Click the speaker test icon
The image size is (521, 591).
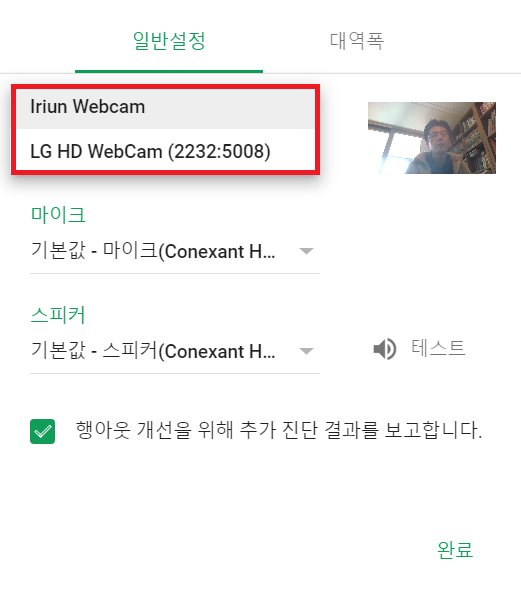click(385, 349)
